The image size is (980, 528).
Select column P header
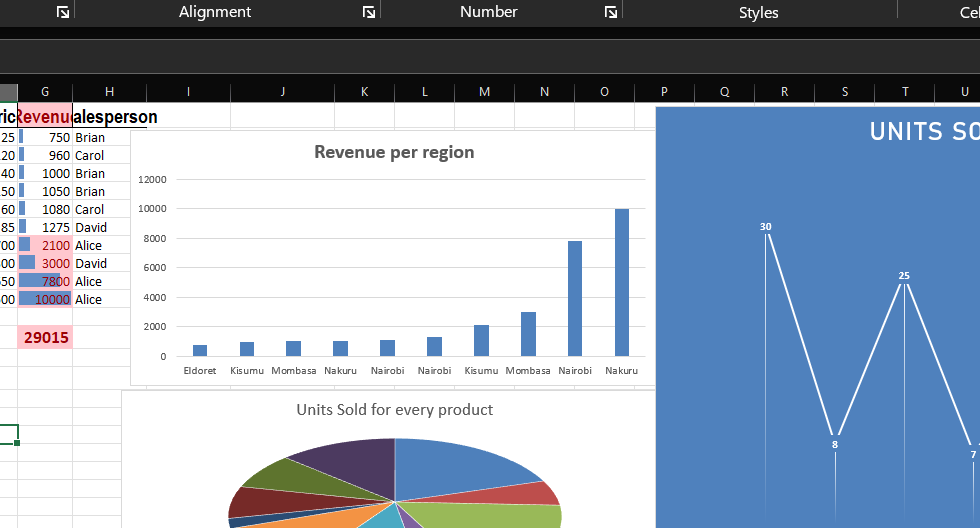click(664, 92)
